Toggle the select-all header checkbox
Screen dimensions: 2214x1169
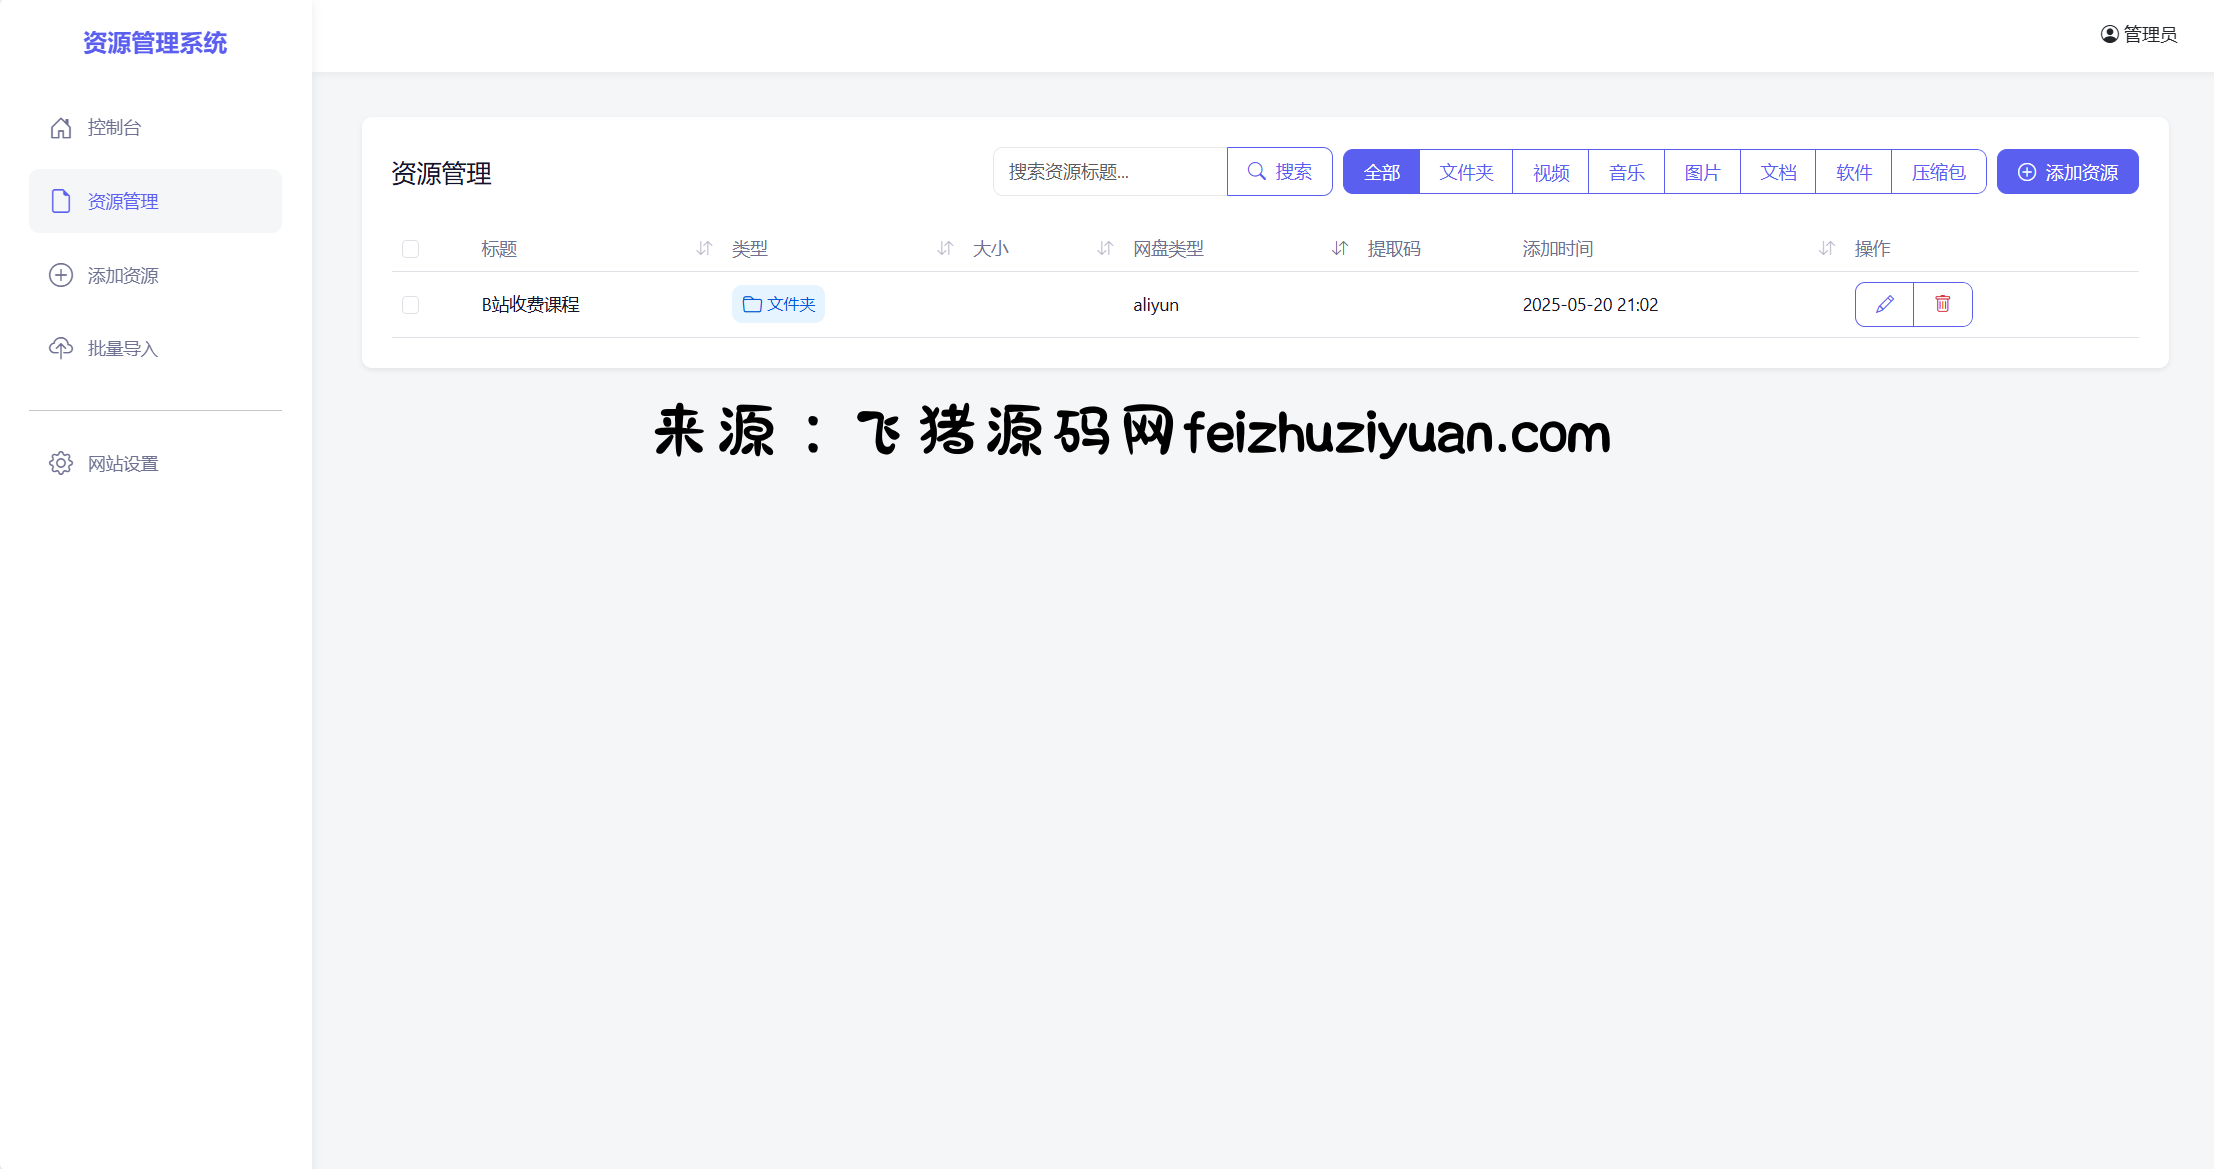click(410, 249)
